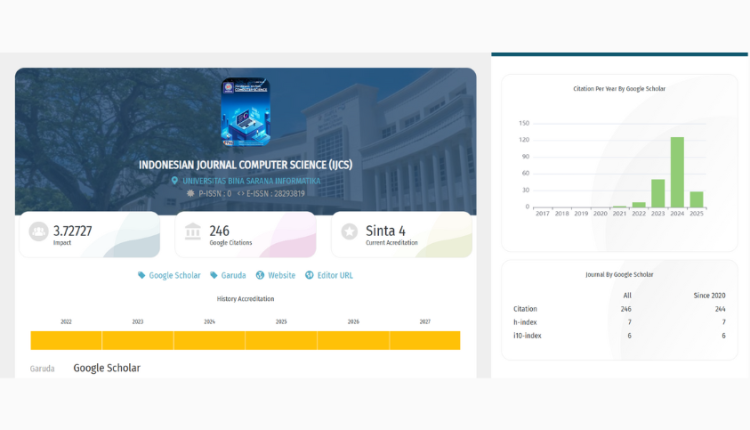This screenshot has height=430, width=750.
Task: Click the Google Citations building icon
Action: (x=193, y=232)
